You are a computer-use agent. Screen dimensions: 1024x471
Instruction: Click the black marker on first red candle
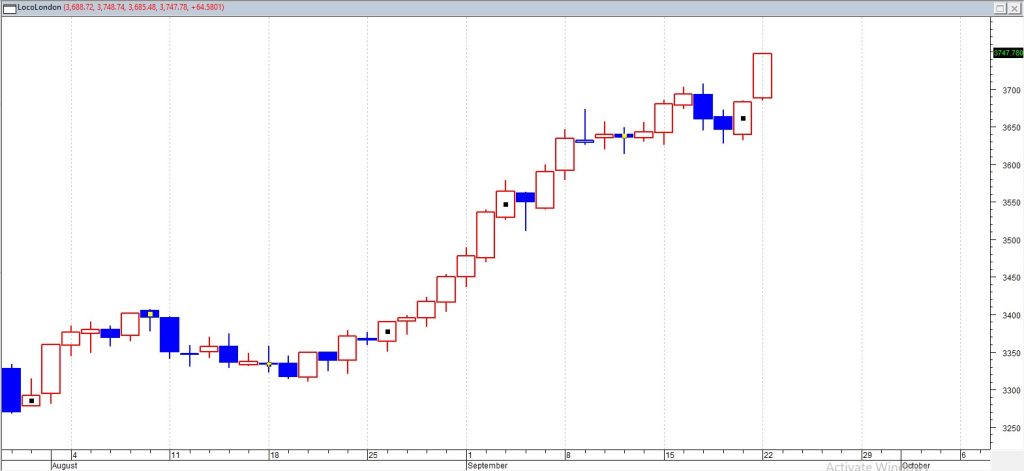point(32,401)
